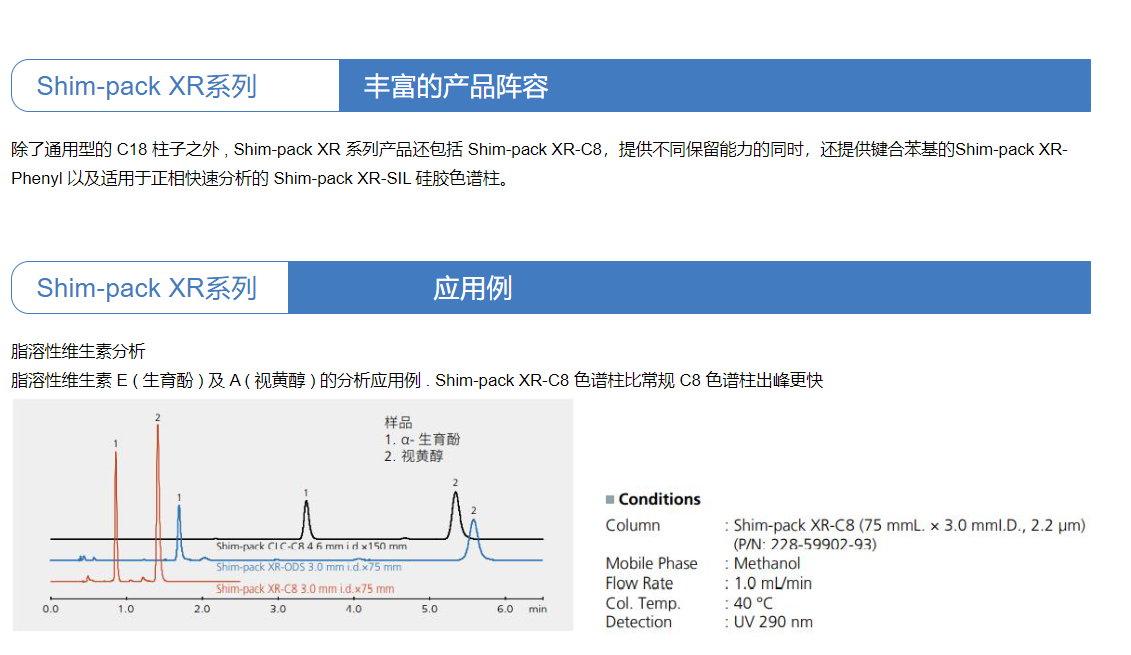Viewport: 1131px width, 655px height.
Task: Click the gray square bullet beside Conditions
Action: pos(610,500)
